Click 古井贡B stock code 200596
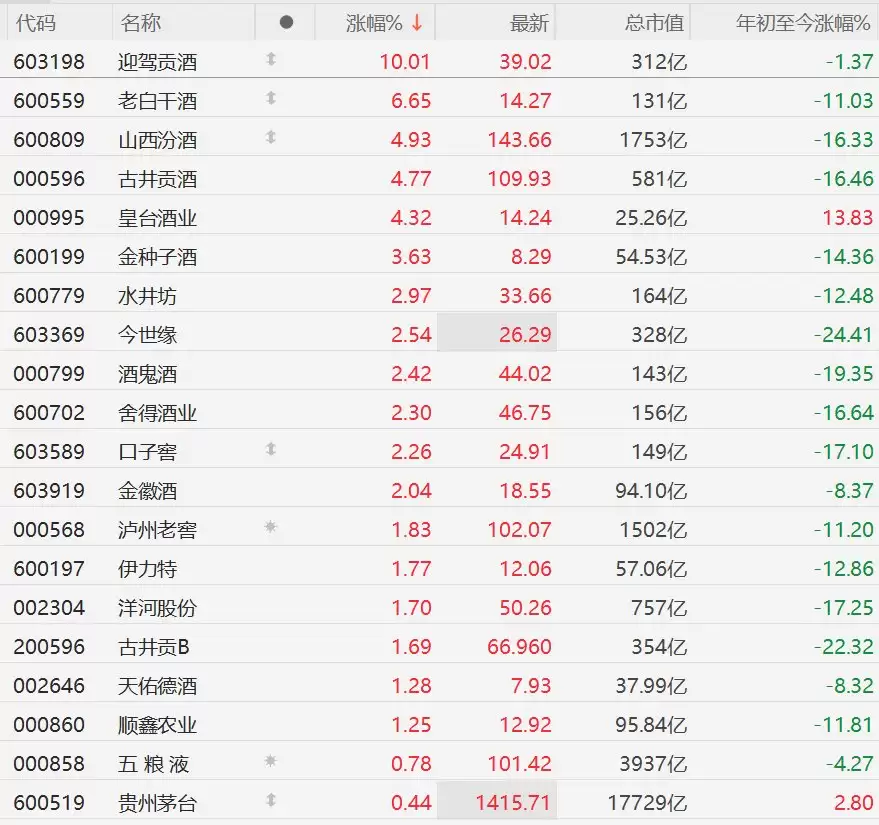 pos(49,646)
